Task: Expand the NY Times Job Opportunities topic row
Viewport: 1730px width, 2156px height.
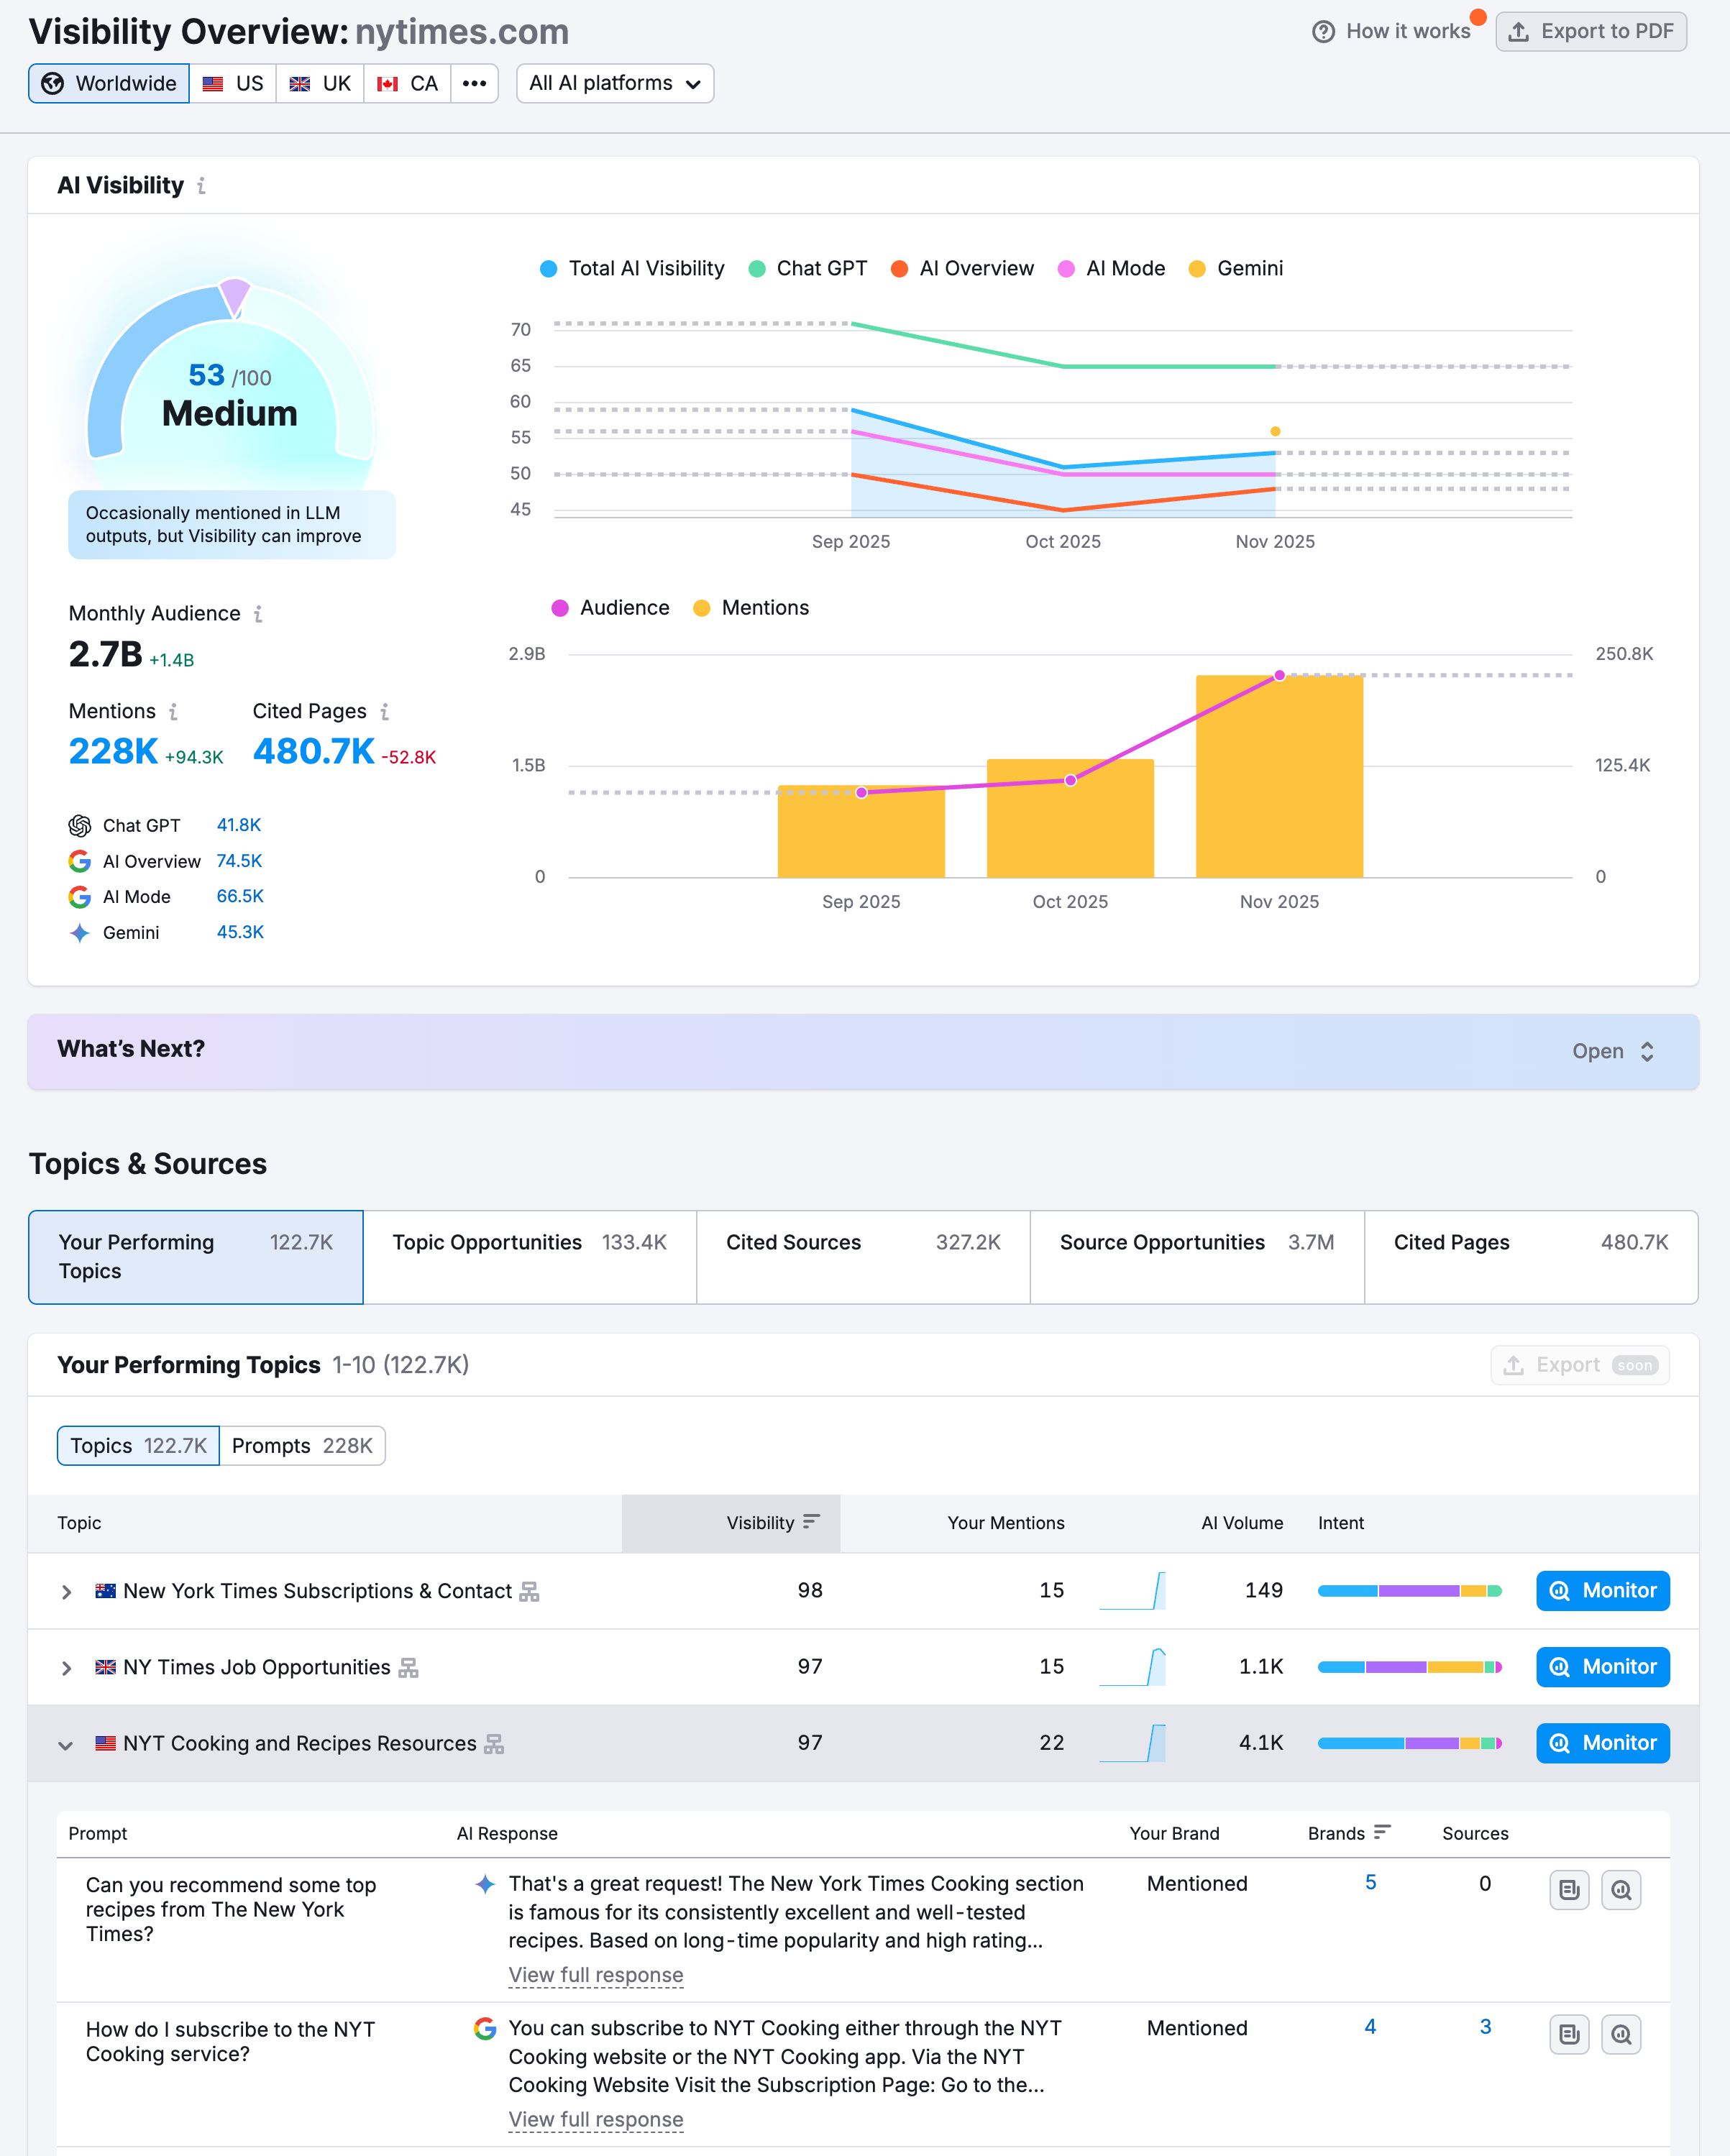Action: (x=66, y=1667)
